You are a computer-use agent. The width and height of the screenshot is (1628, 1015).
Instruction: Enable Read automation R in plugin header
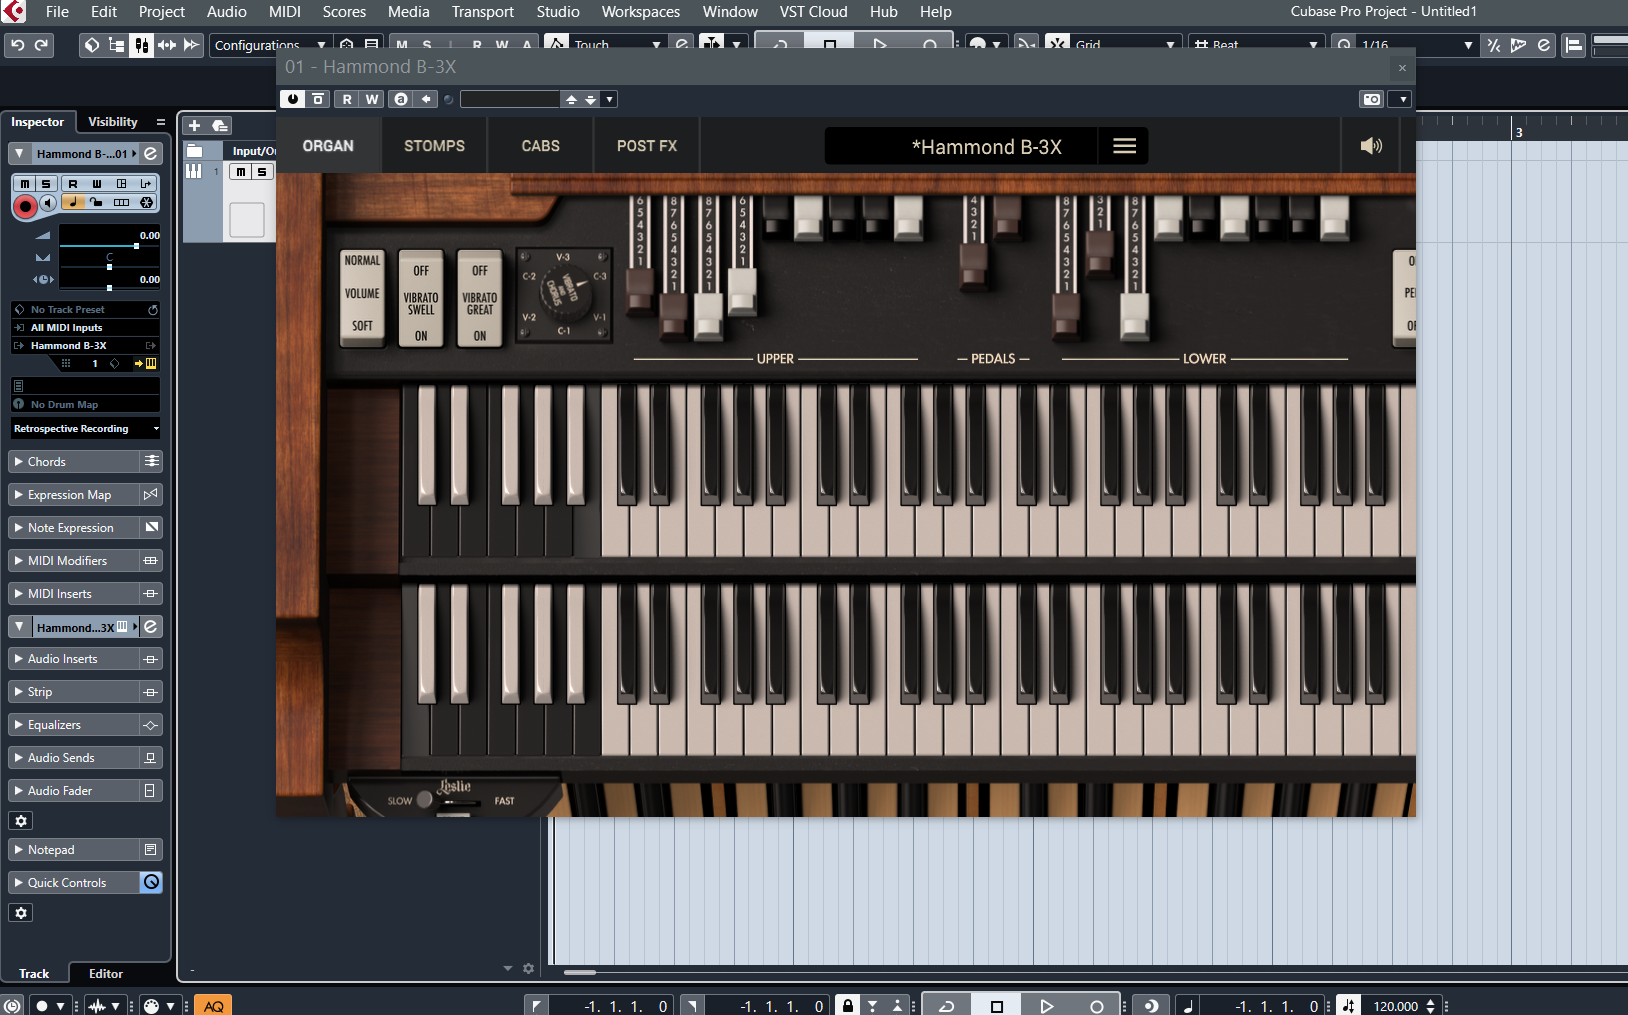tap(347, 99)
